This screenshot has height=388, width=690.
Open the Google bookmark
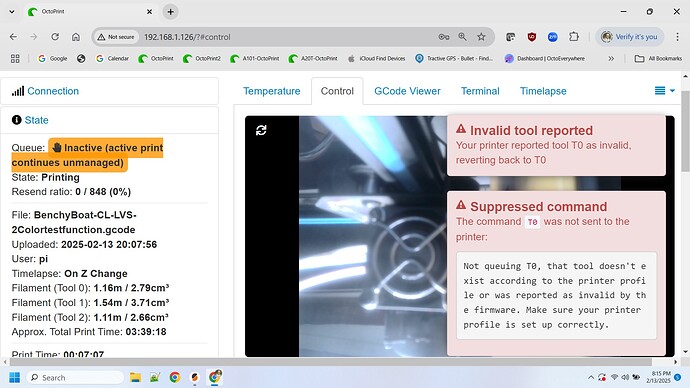pos(52,59)
